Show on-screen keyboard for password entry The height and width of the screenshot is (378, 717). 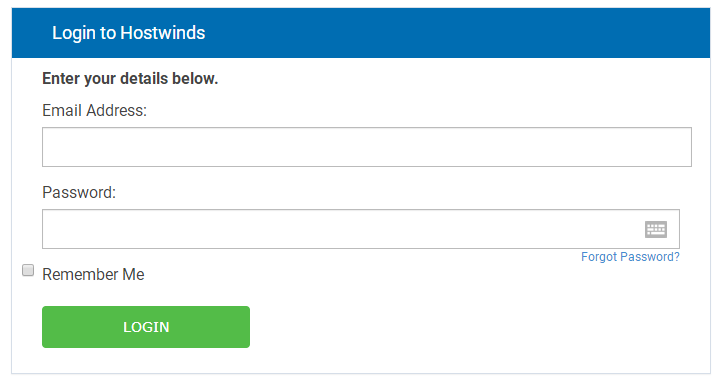pos(656,229)
